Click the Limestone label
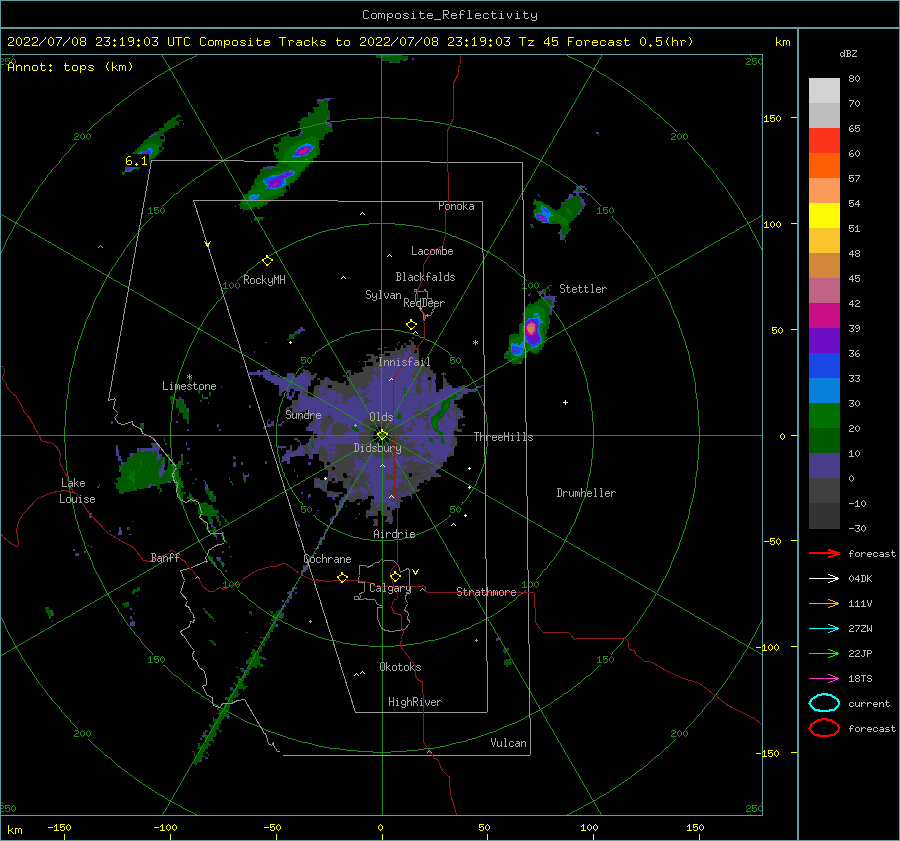Viewport: 900px width, 841px height. coord(189,386)
